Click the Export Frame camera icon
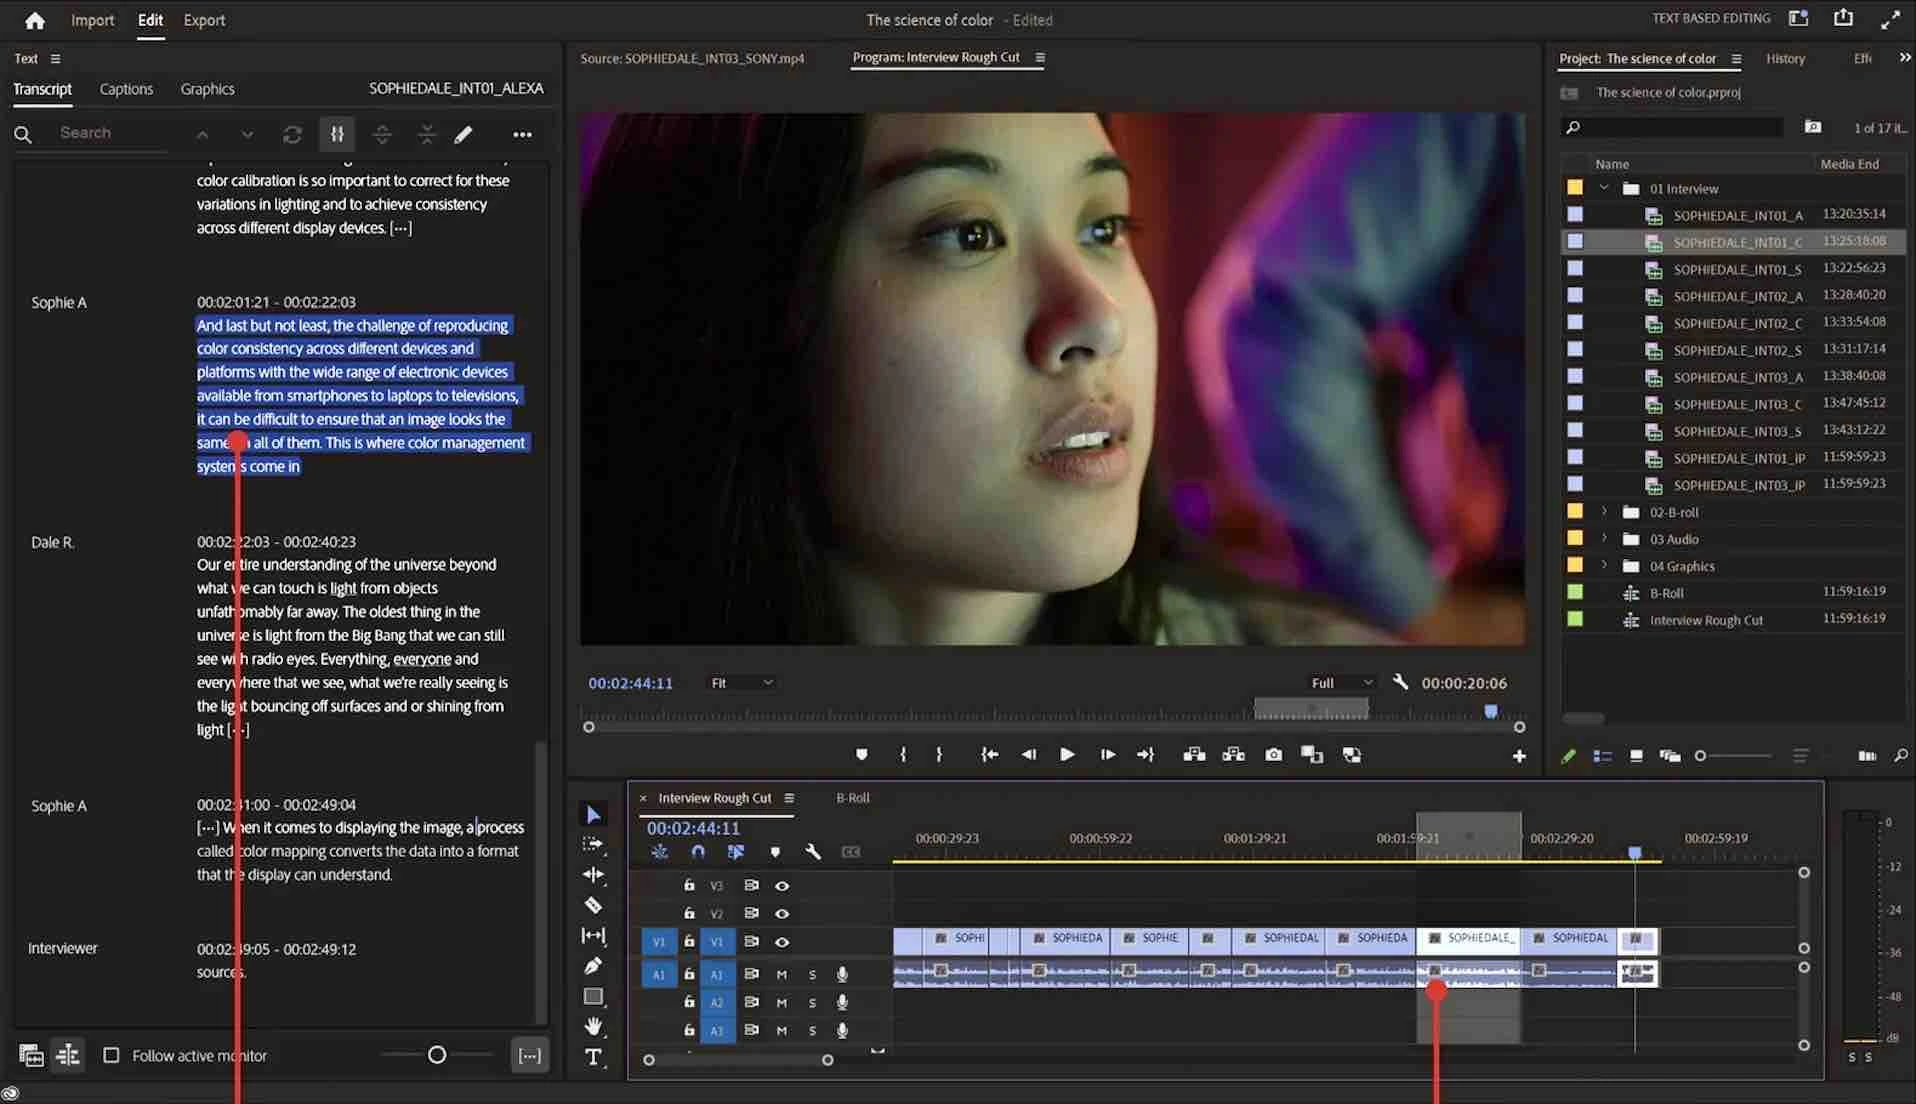Image resolution: width=1916 pixels, height=1104 pixels. 1273,755
